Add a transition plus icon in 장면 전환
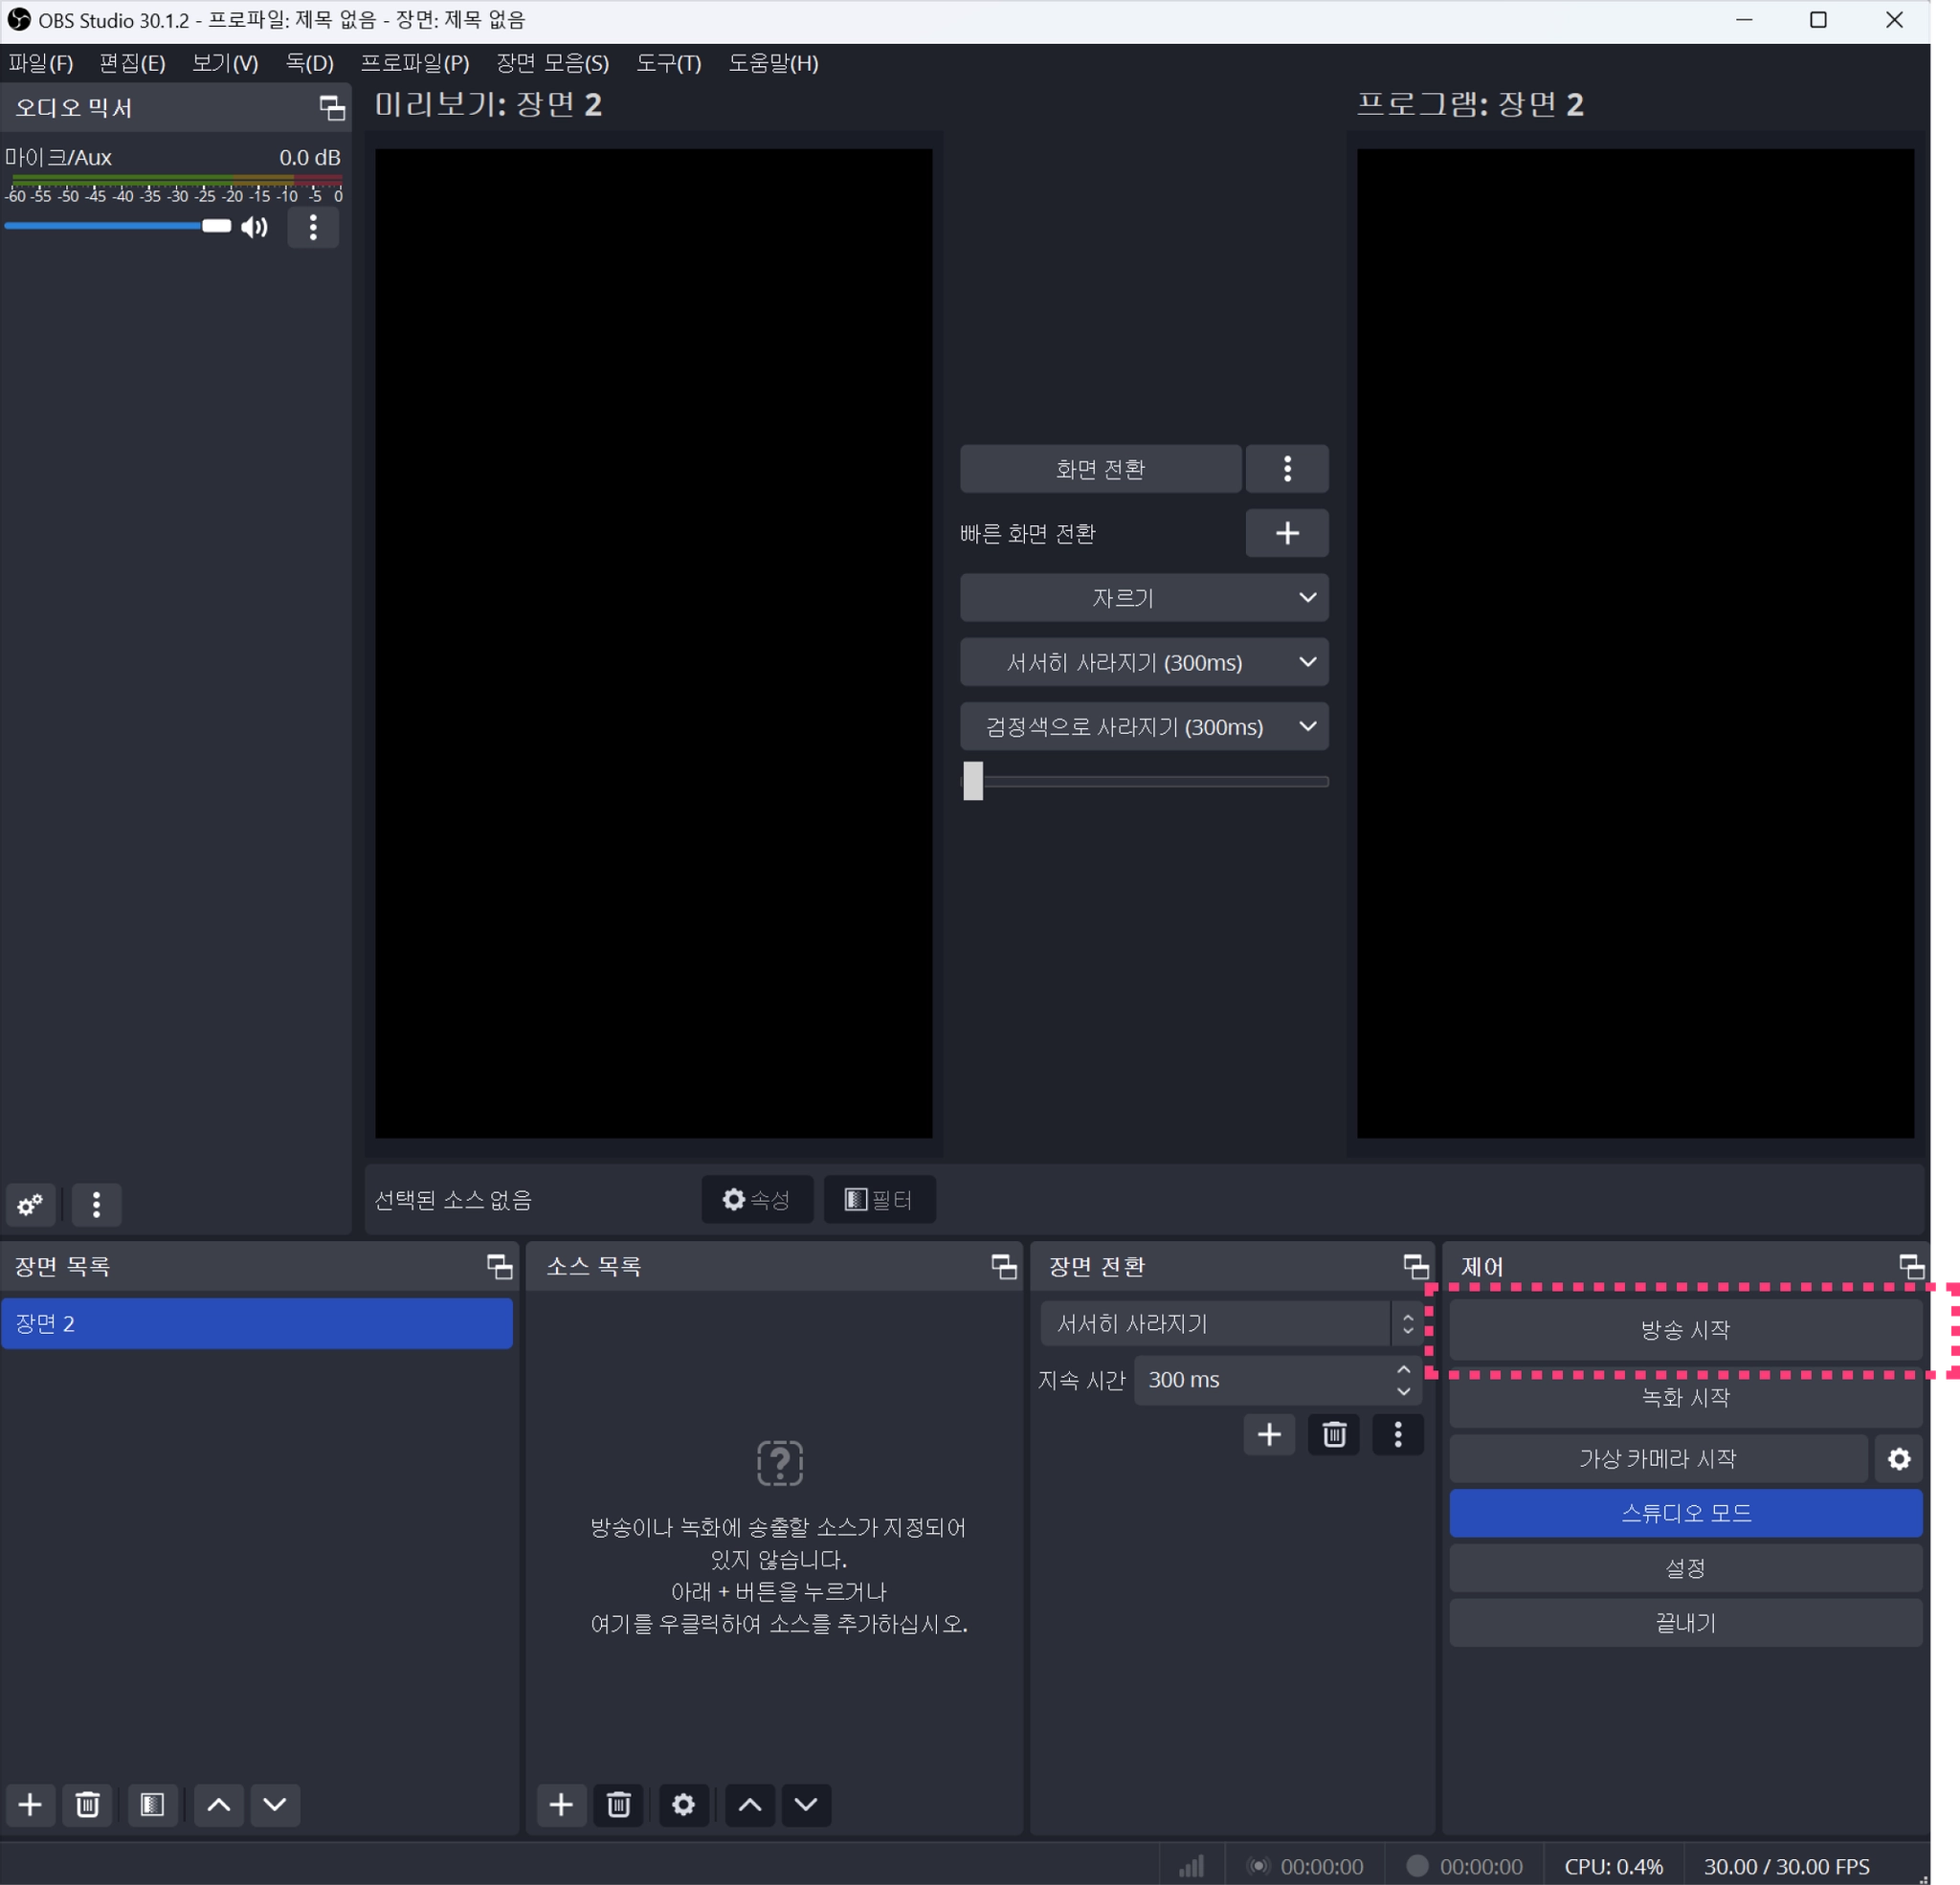1960x1885 pixels. (x=1269, y=1434)
